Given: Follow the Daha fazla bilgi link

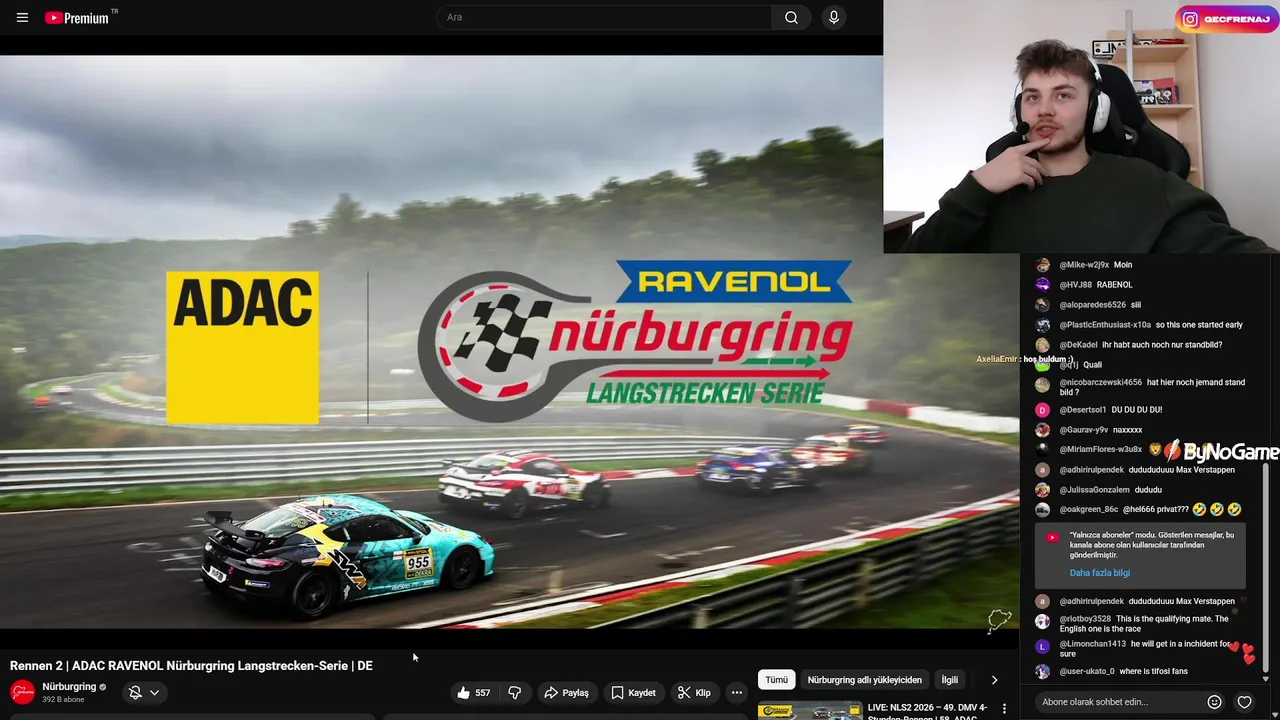Looking at the screenshot, I should (1100, 573).
